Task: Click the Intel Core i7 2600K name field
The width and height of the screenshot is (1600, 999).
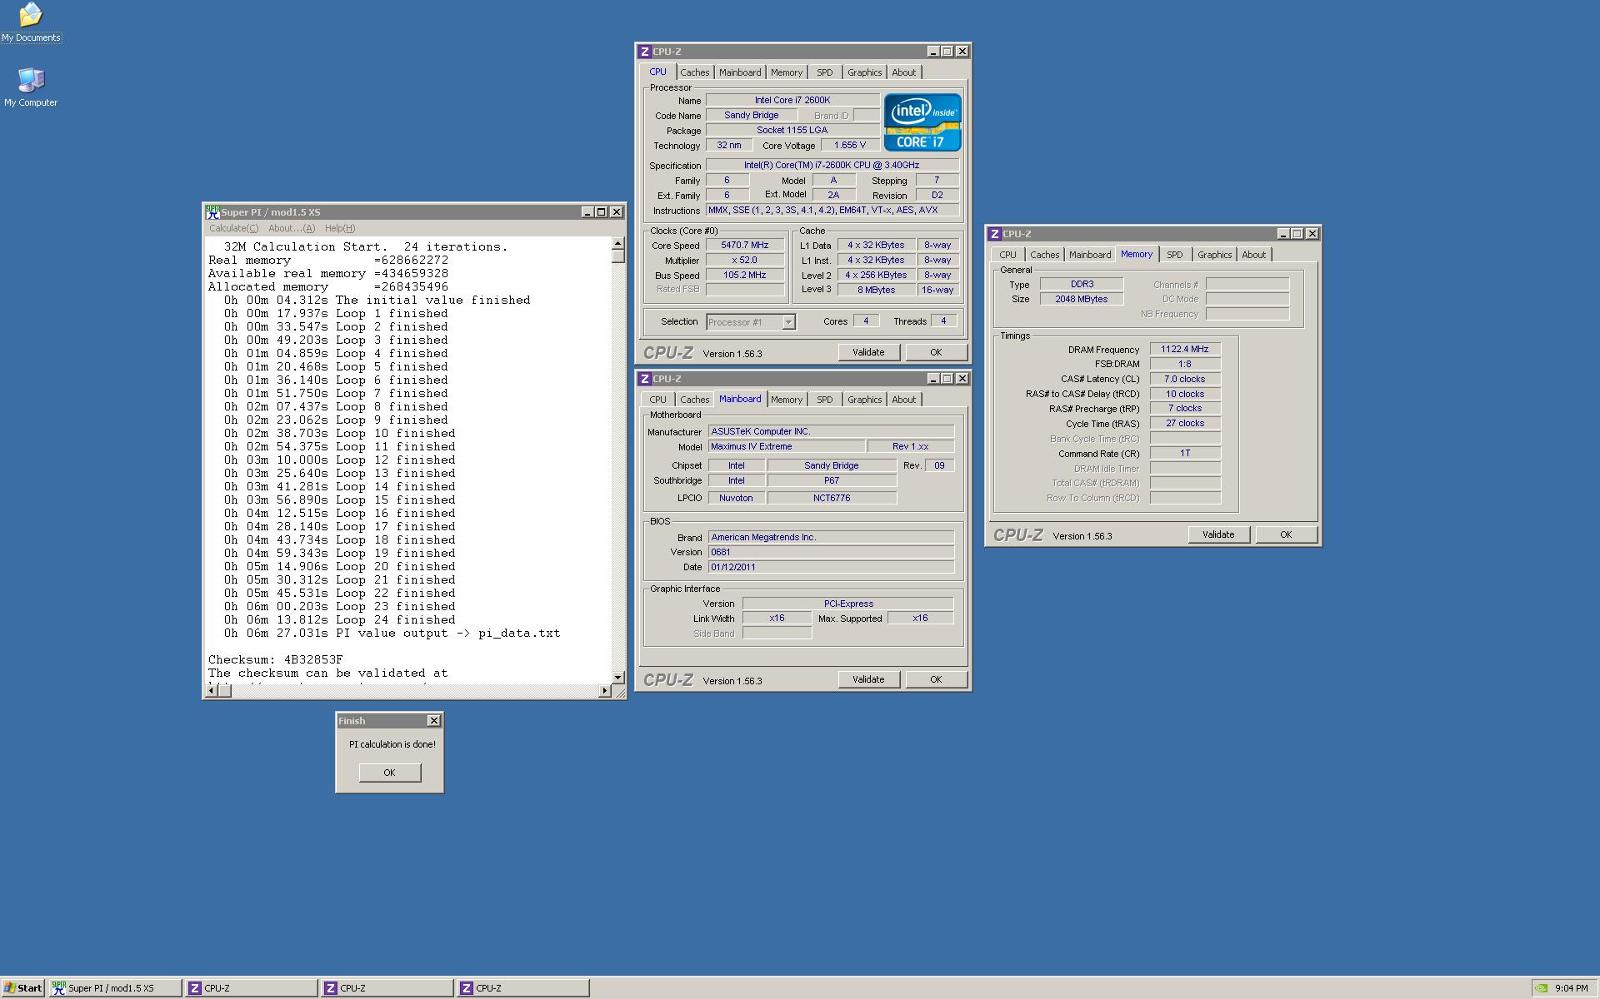Action: coord(793,100)
